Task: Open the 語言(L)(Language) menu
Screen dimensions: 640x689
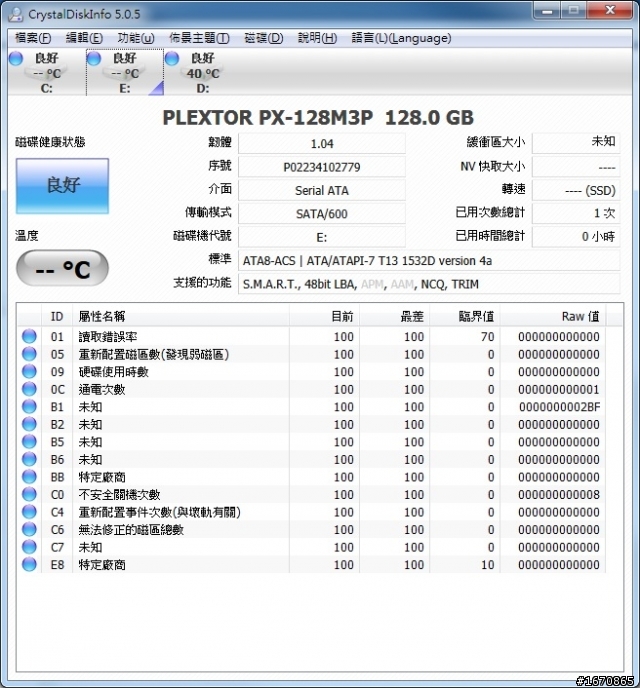Action: point(401,38)
